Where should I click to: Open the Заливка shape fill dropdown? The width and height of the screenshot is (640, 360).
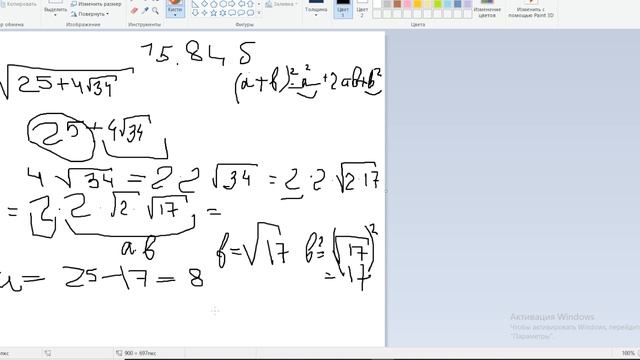tap(282, 4)
